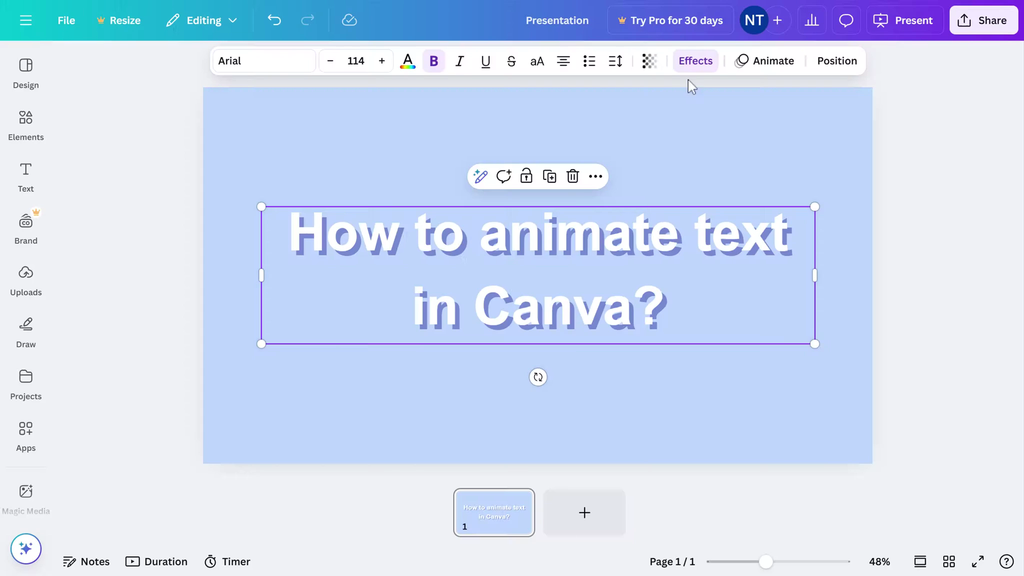Open the text color picker

(x=407, y=61)
